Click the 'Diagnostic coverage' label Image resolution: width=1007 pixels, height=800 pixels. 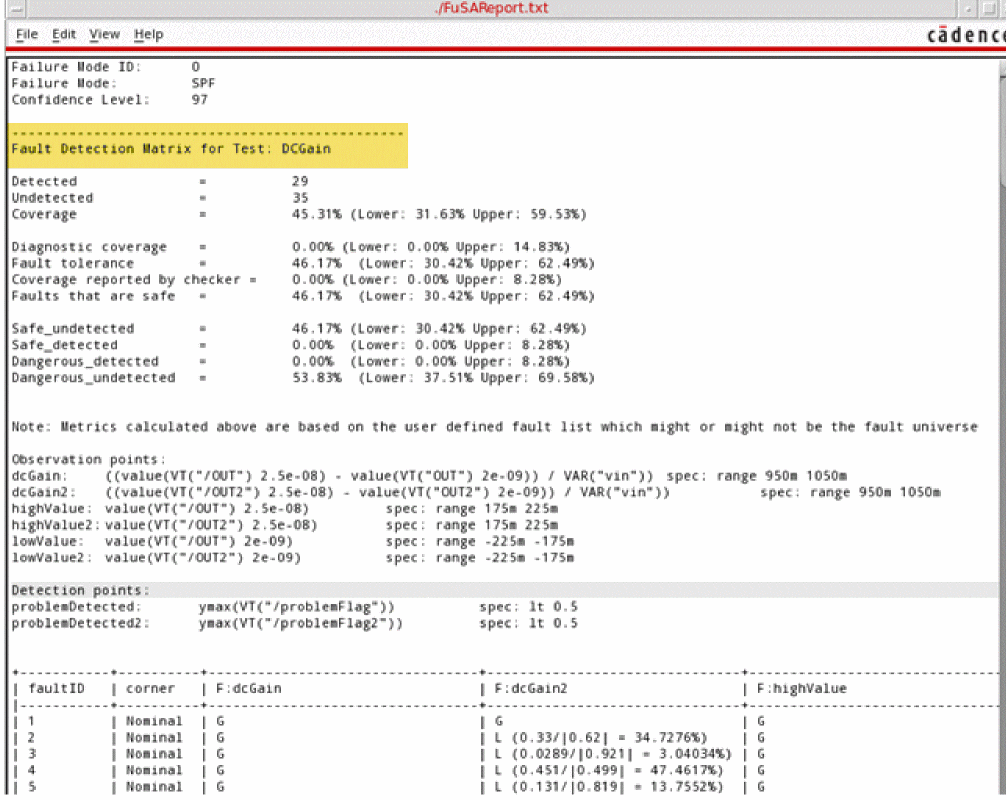89,247
